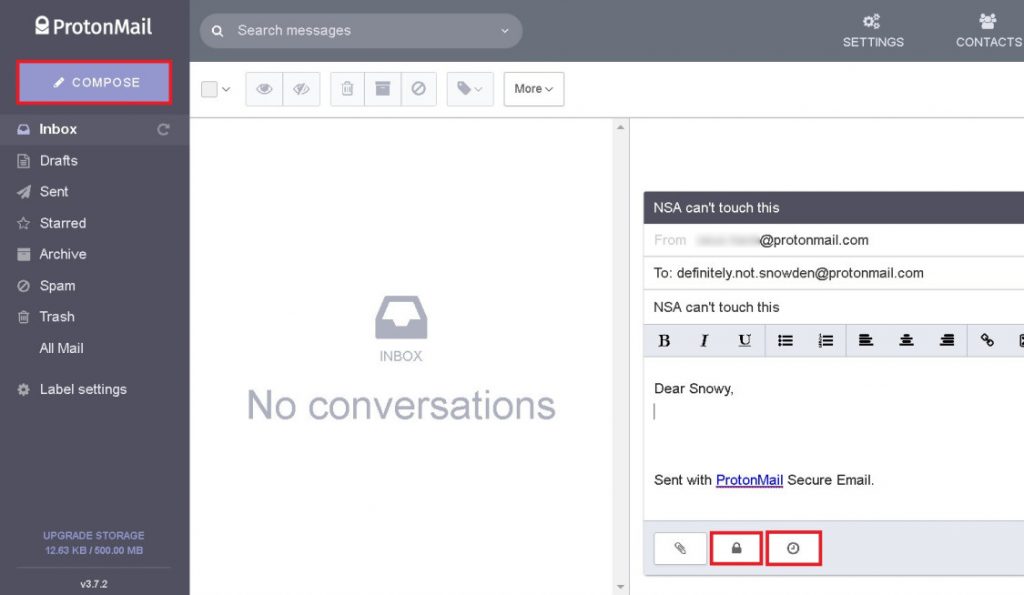Click the From address field

coord(834,240)
